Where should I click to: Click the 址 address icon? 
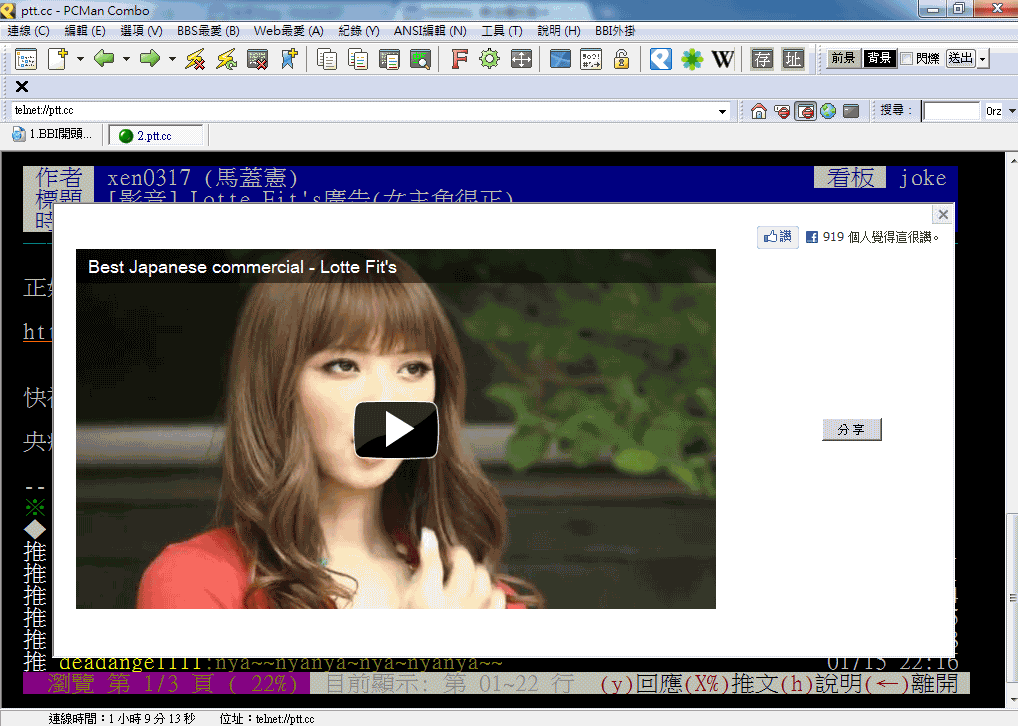pos(793,59)
